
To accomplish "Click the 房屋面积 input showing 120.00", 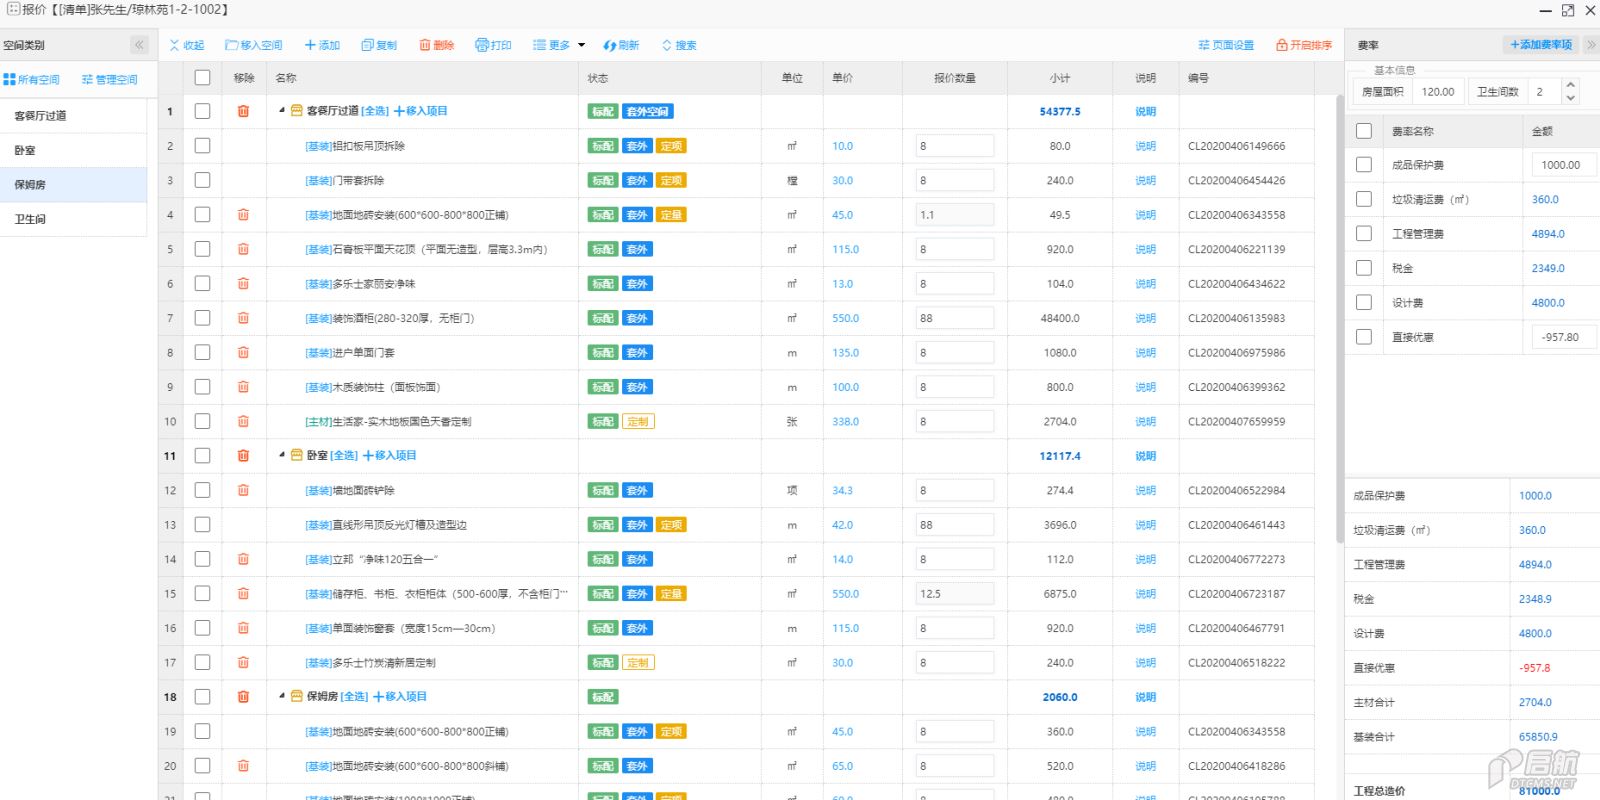I will [x=1437, y=91].
